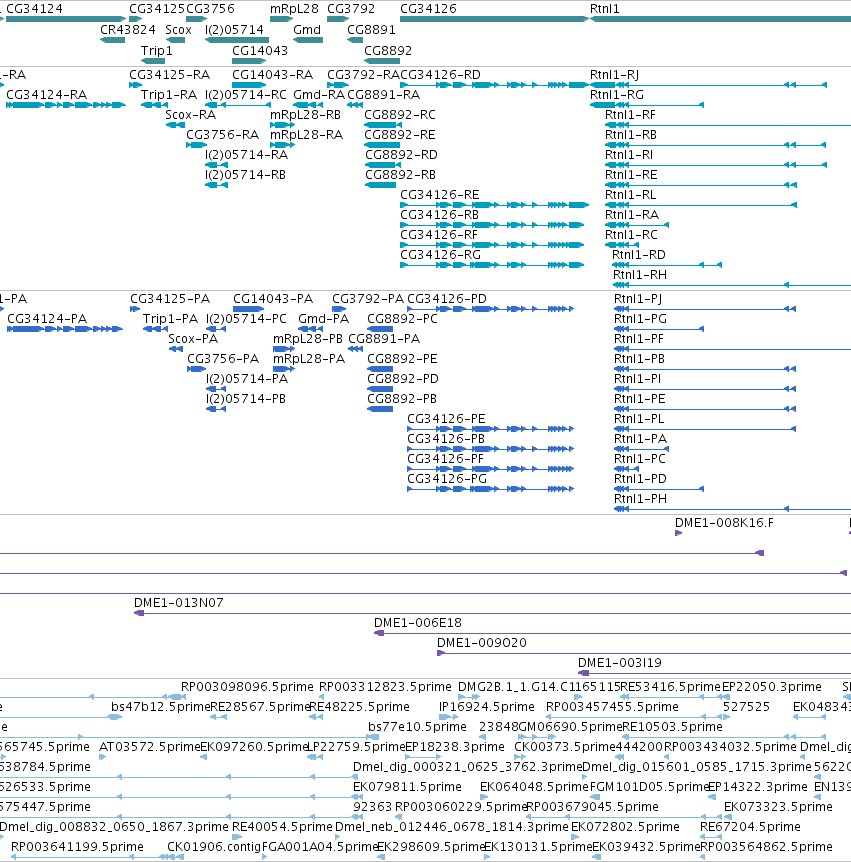
Task: Select the Rtnl1-RD transcript label
Action: pos(639,255)
